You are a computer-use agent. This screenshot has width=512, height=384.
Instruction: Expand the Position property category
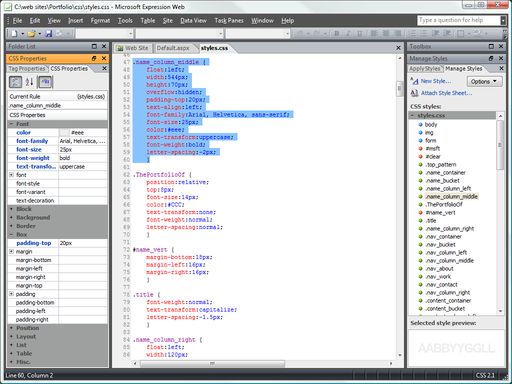11,328
